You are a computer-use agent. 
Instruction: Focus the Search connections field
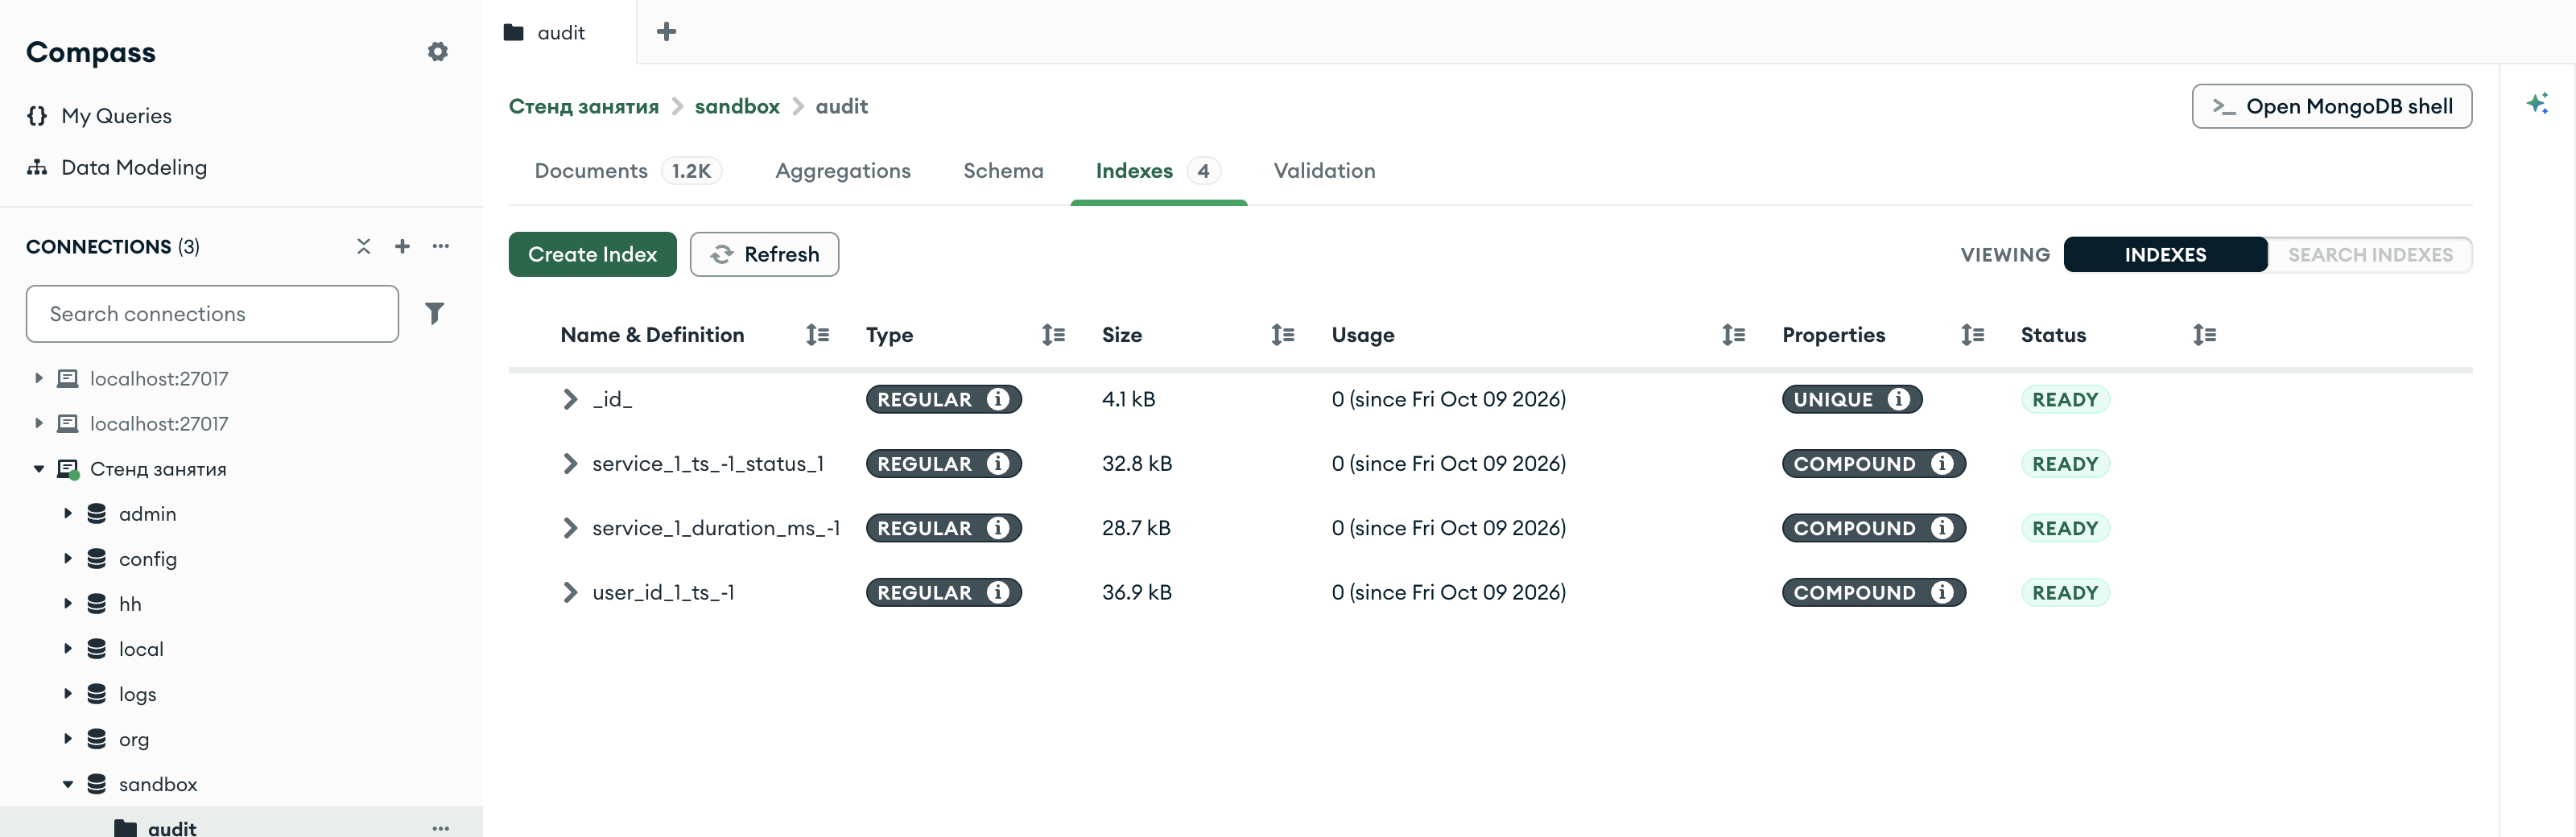(x=212, y=314)
